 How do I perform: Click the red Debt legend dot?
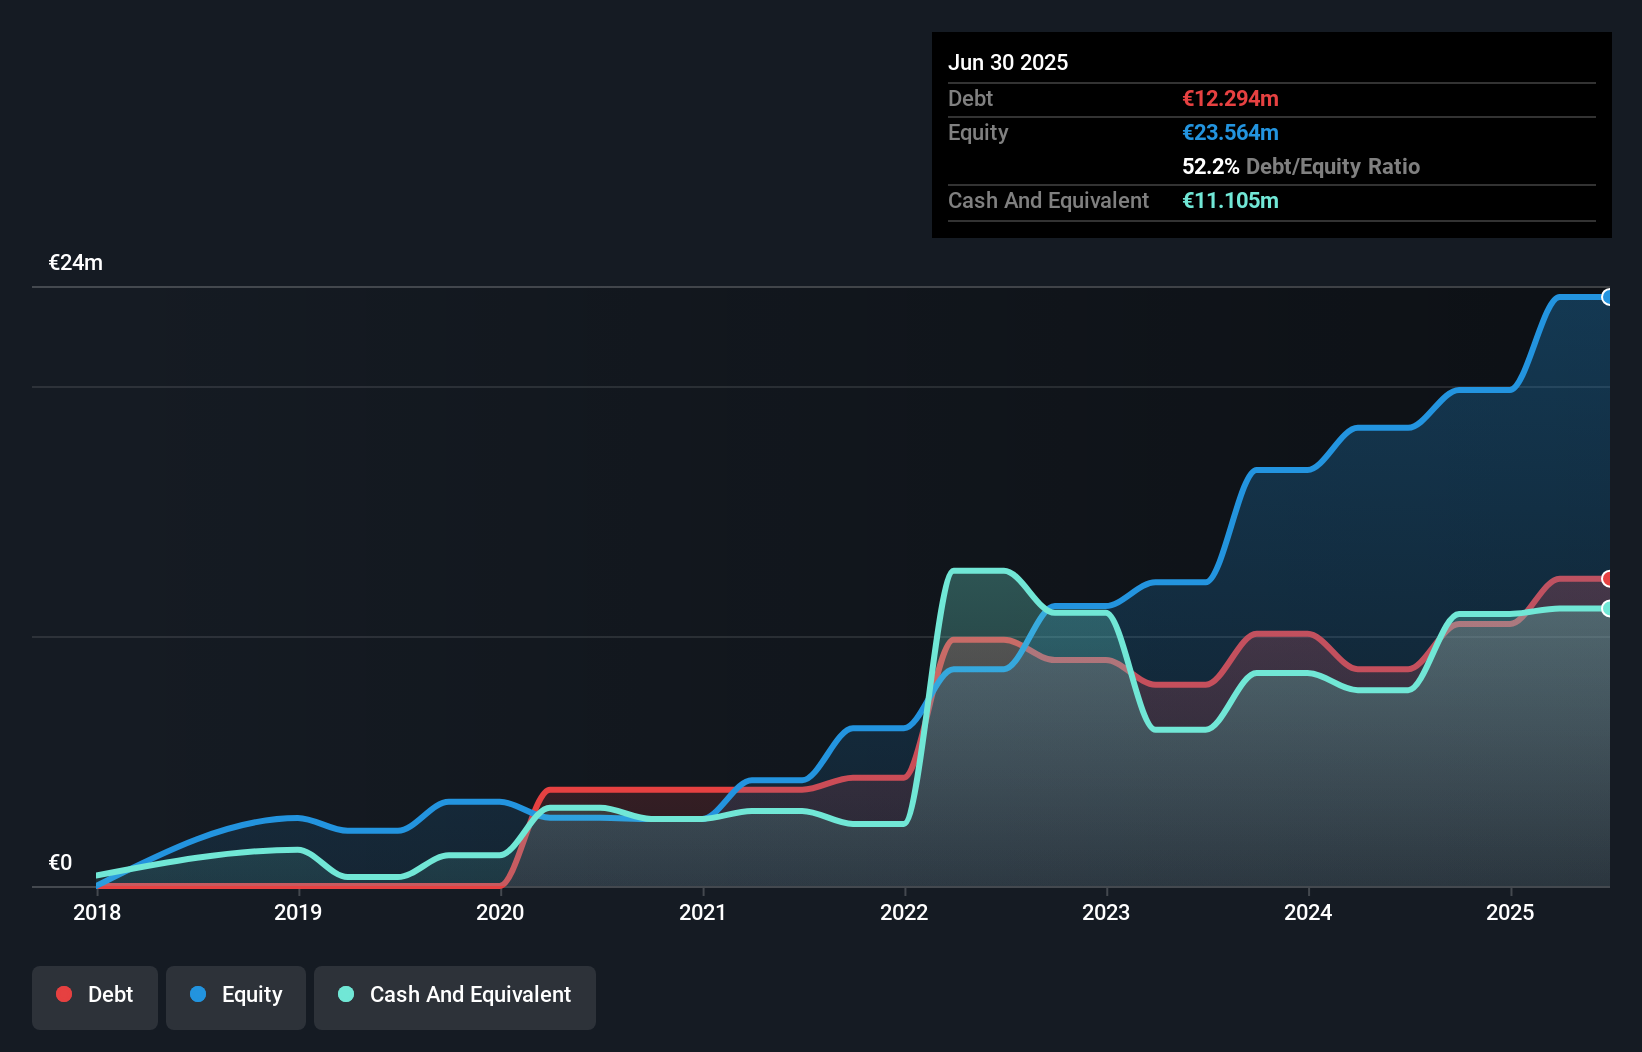pos(63,994)
